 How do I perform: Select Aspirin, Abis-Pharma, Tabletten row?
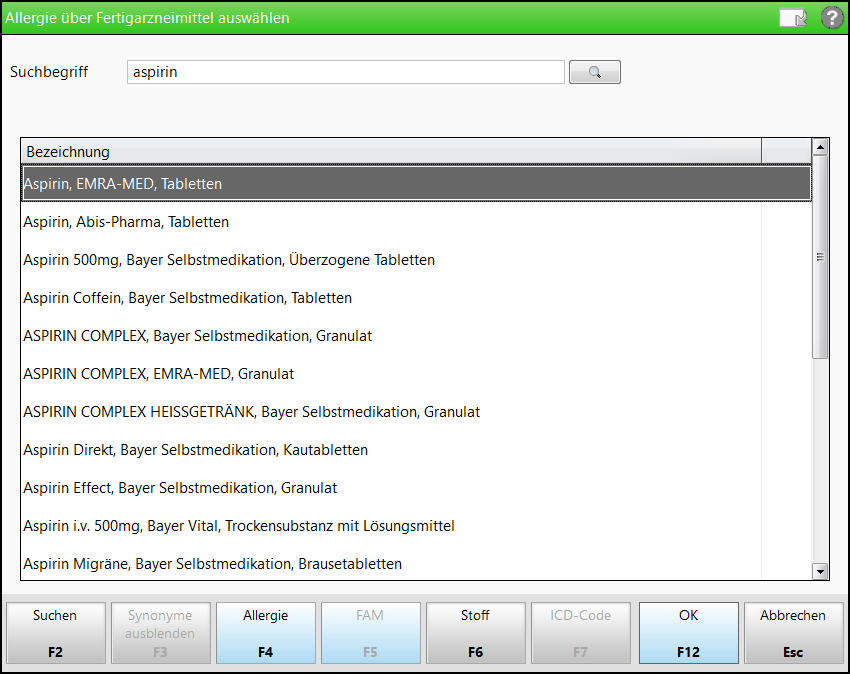tap(416, 222)
